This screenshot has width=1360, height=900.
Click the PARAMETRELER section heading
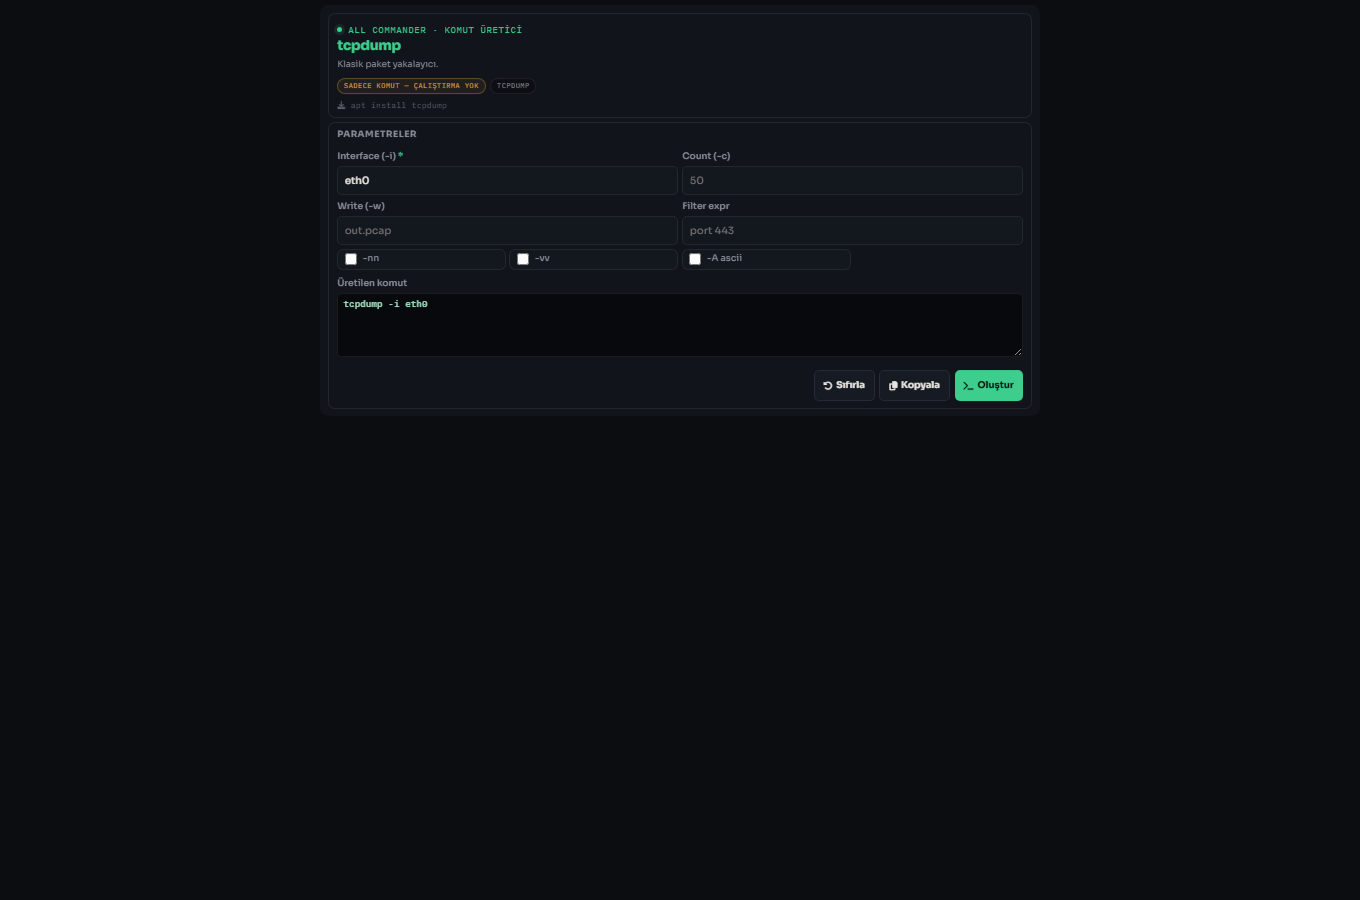click(x=377, y=134)
